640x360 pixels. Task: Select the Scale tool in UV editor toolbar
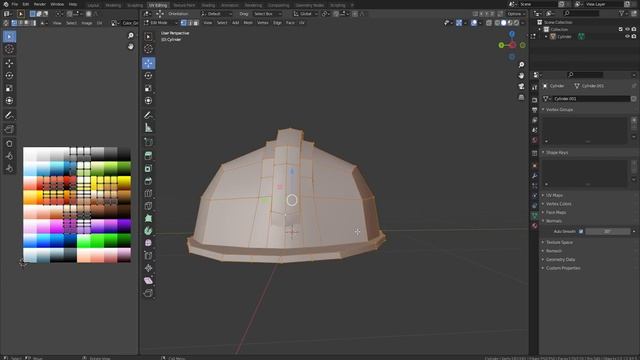9,88
